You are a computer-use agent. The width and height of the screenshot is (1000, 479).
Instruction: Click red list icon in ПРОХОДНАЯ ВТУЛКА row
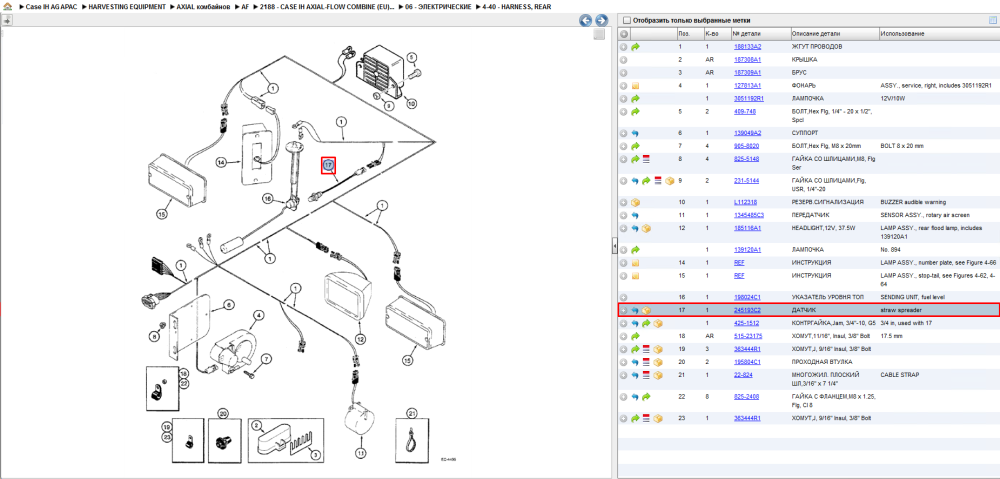(646, 362)
